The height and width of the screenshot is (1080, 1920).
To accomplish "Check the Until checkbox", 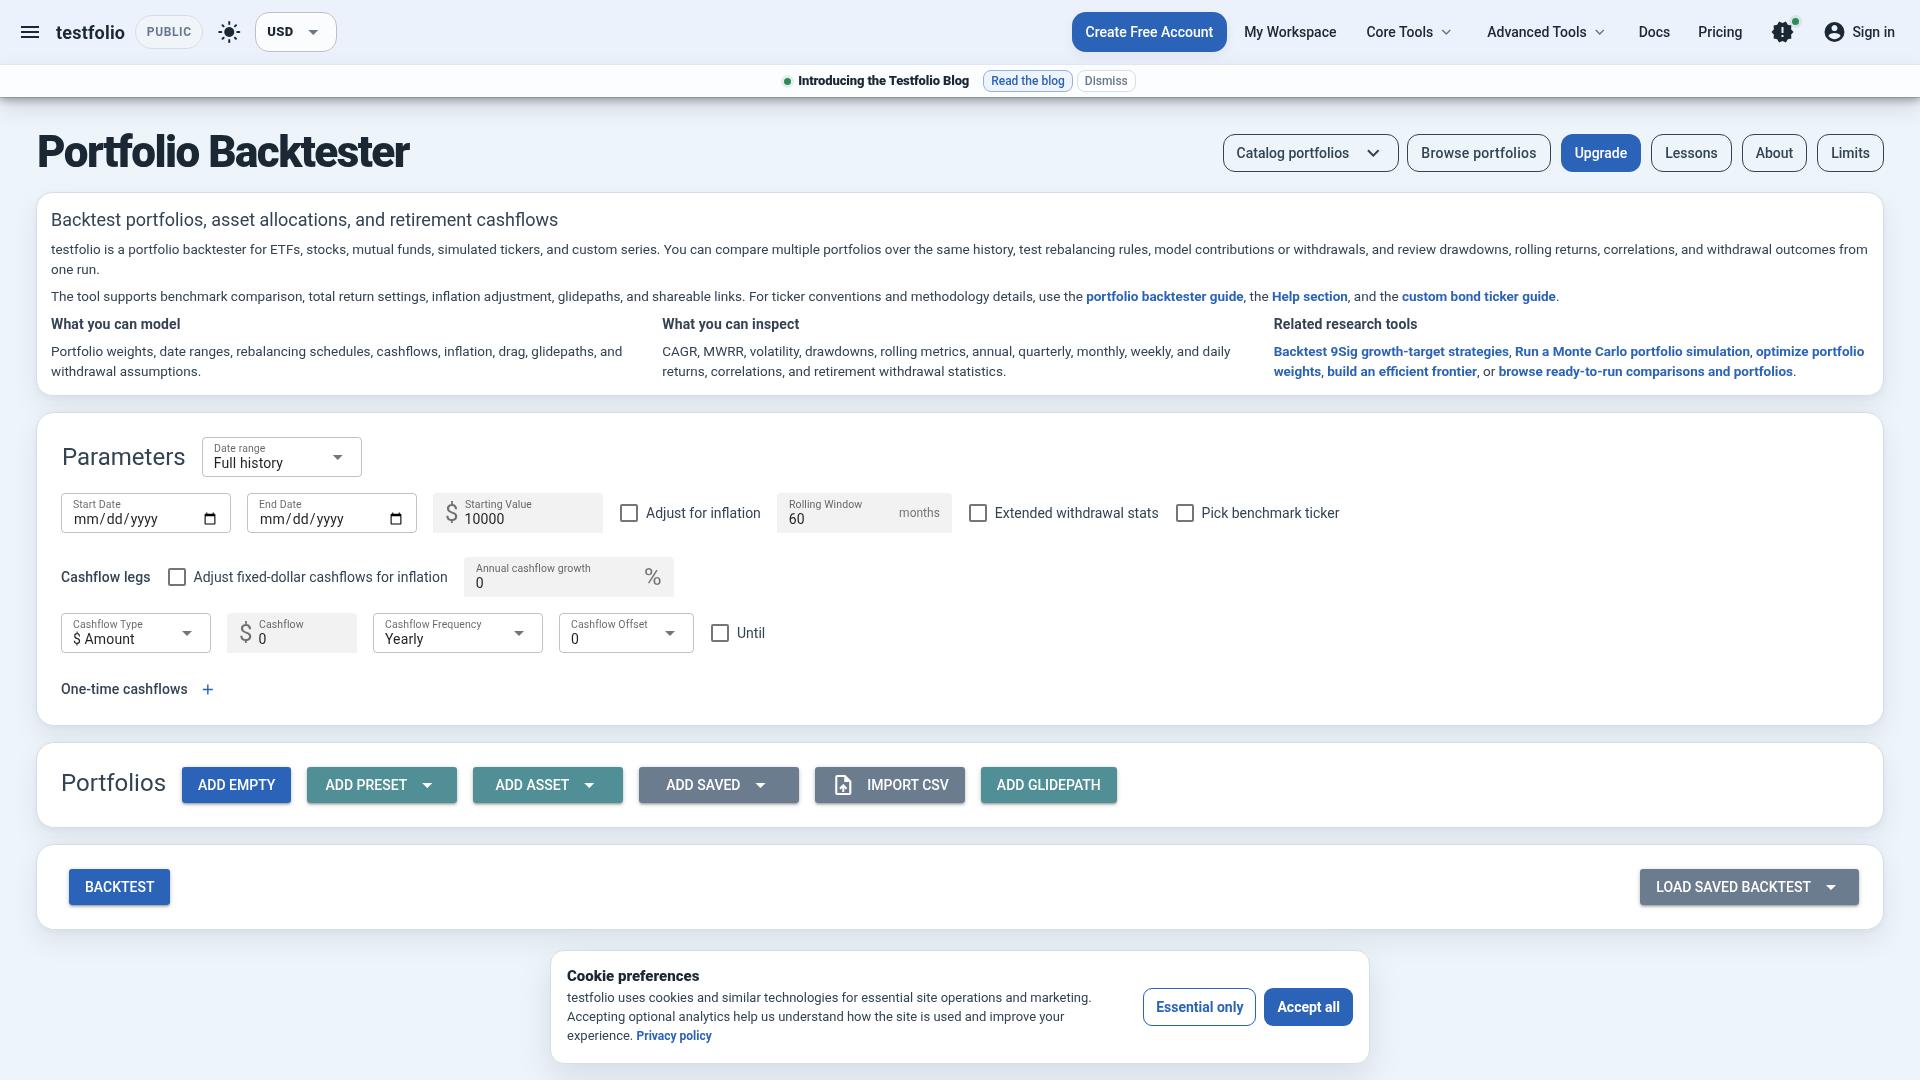I will [x=720, y=633].
